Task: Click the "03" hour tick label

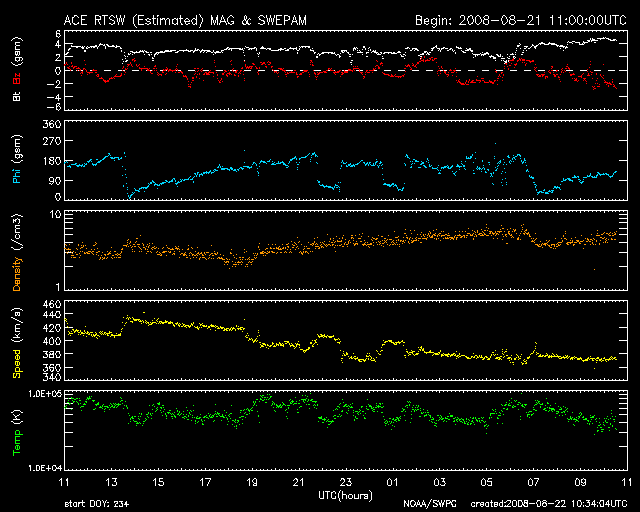Action: 440,483
